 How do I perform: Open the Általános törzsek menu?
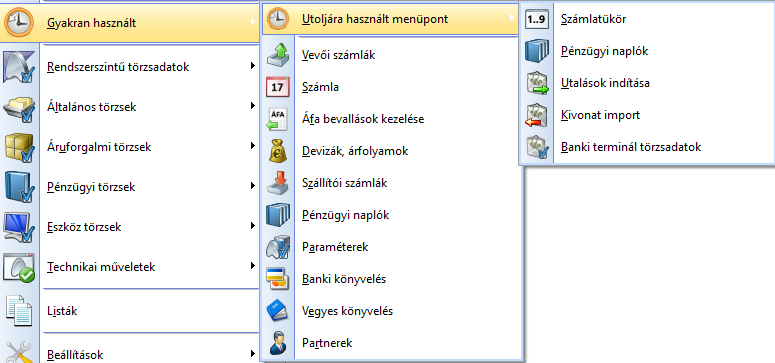pos(130,107)
